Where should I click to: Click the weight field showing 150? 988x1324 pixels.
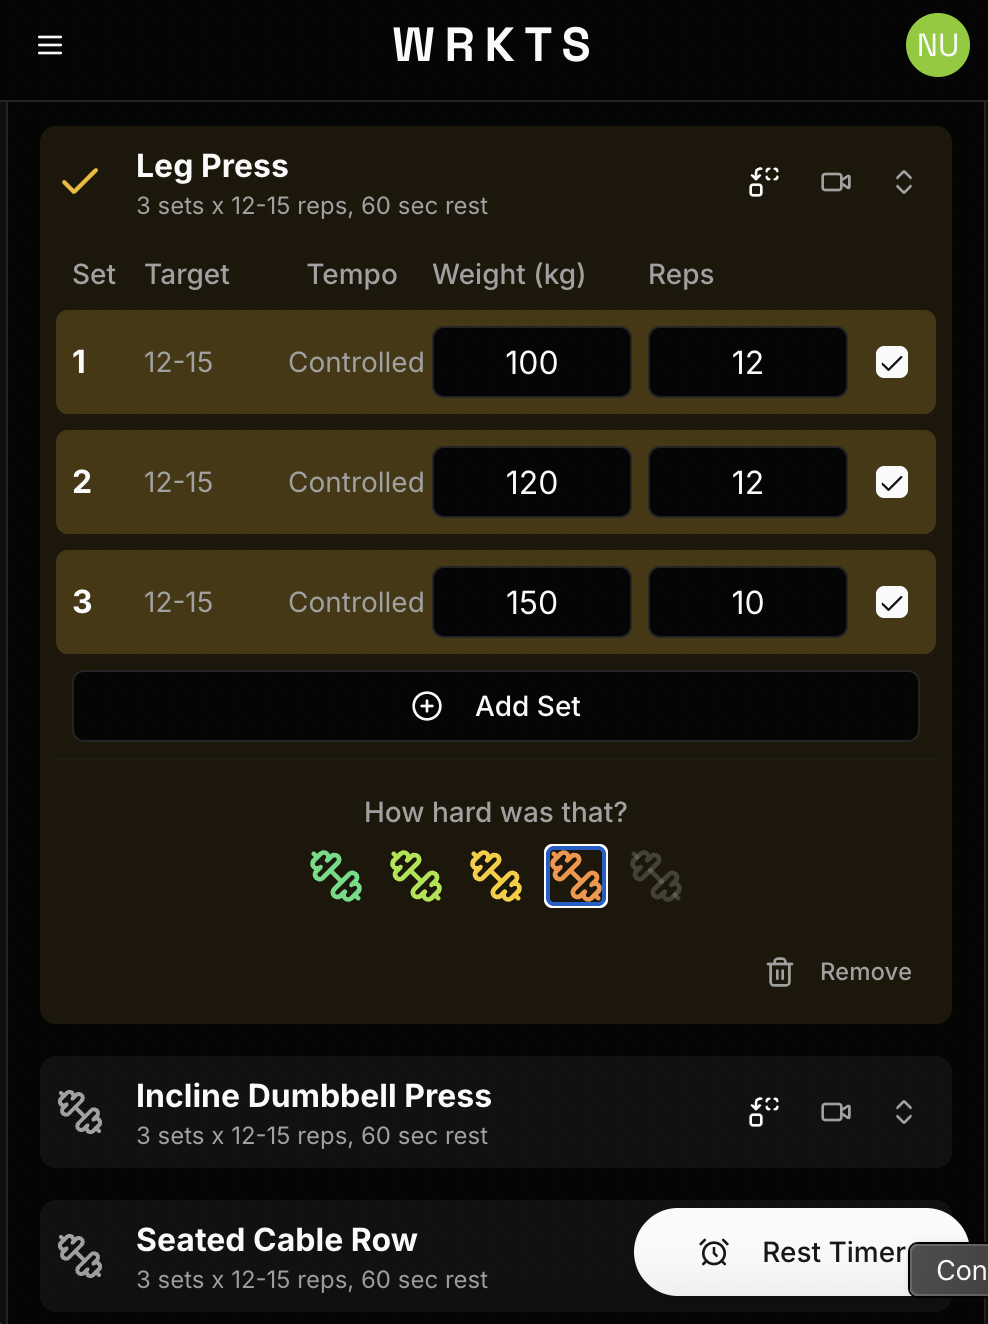point(531,602)
